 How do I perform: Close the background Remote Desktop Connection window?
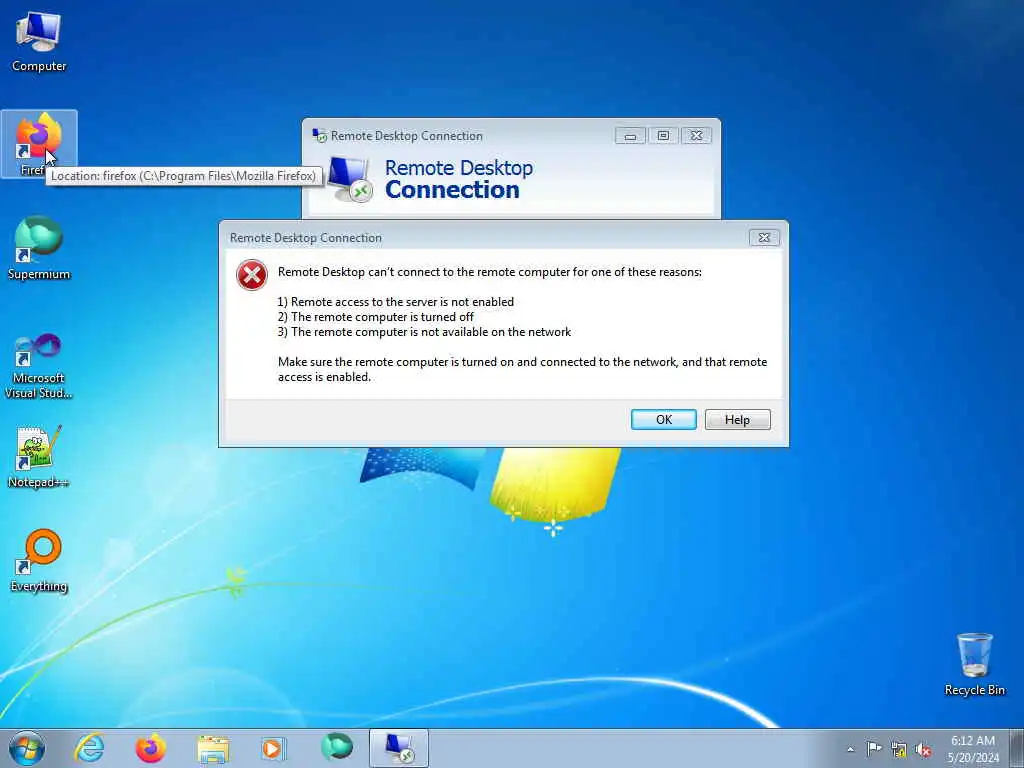(x=696, y=136)
